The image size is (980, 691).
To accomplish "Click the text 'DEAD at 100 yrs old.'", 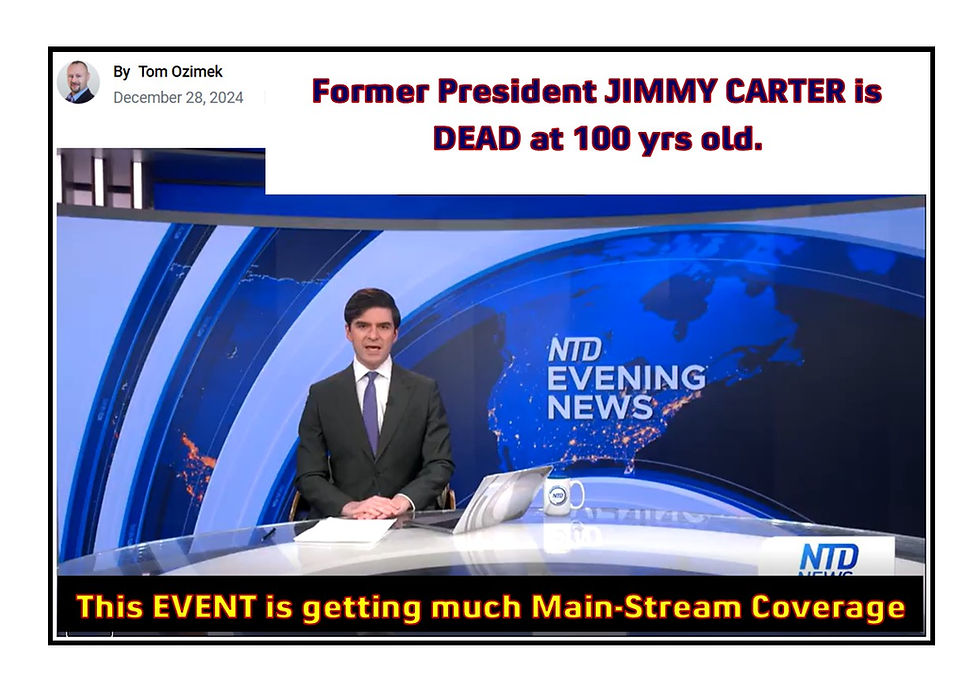I will [598, 138].
